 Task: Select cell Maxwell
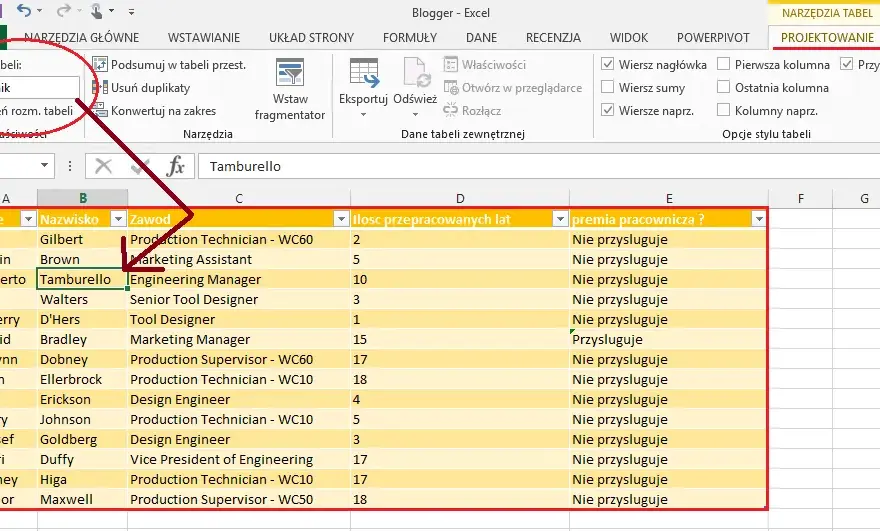82,499
